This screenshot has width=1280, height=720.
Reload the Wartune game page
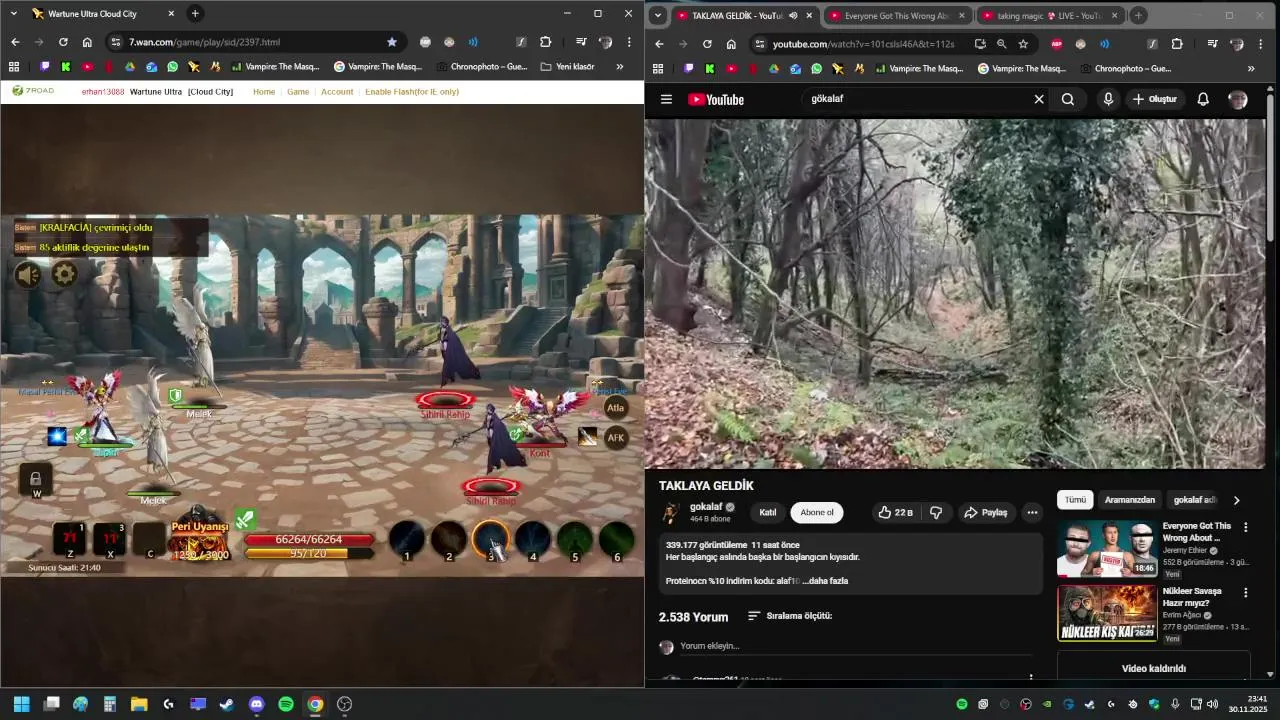tap(63, 42)
